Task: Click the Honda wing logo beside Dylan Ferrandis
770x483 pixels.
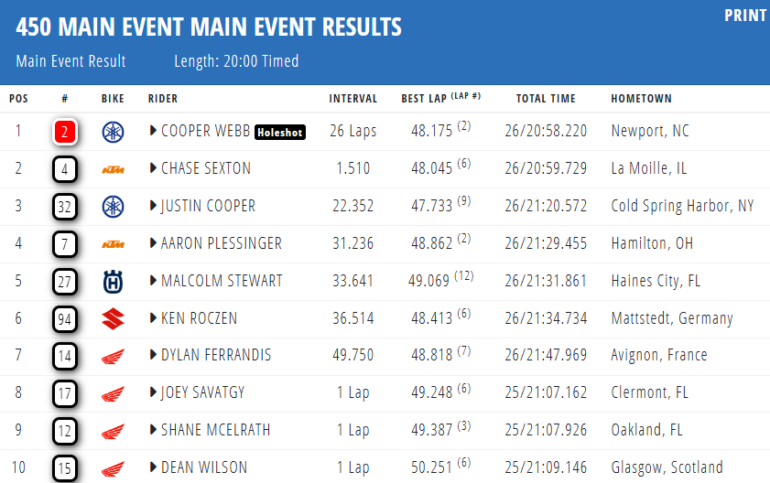Action: (x=112, y=356)
